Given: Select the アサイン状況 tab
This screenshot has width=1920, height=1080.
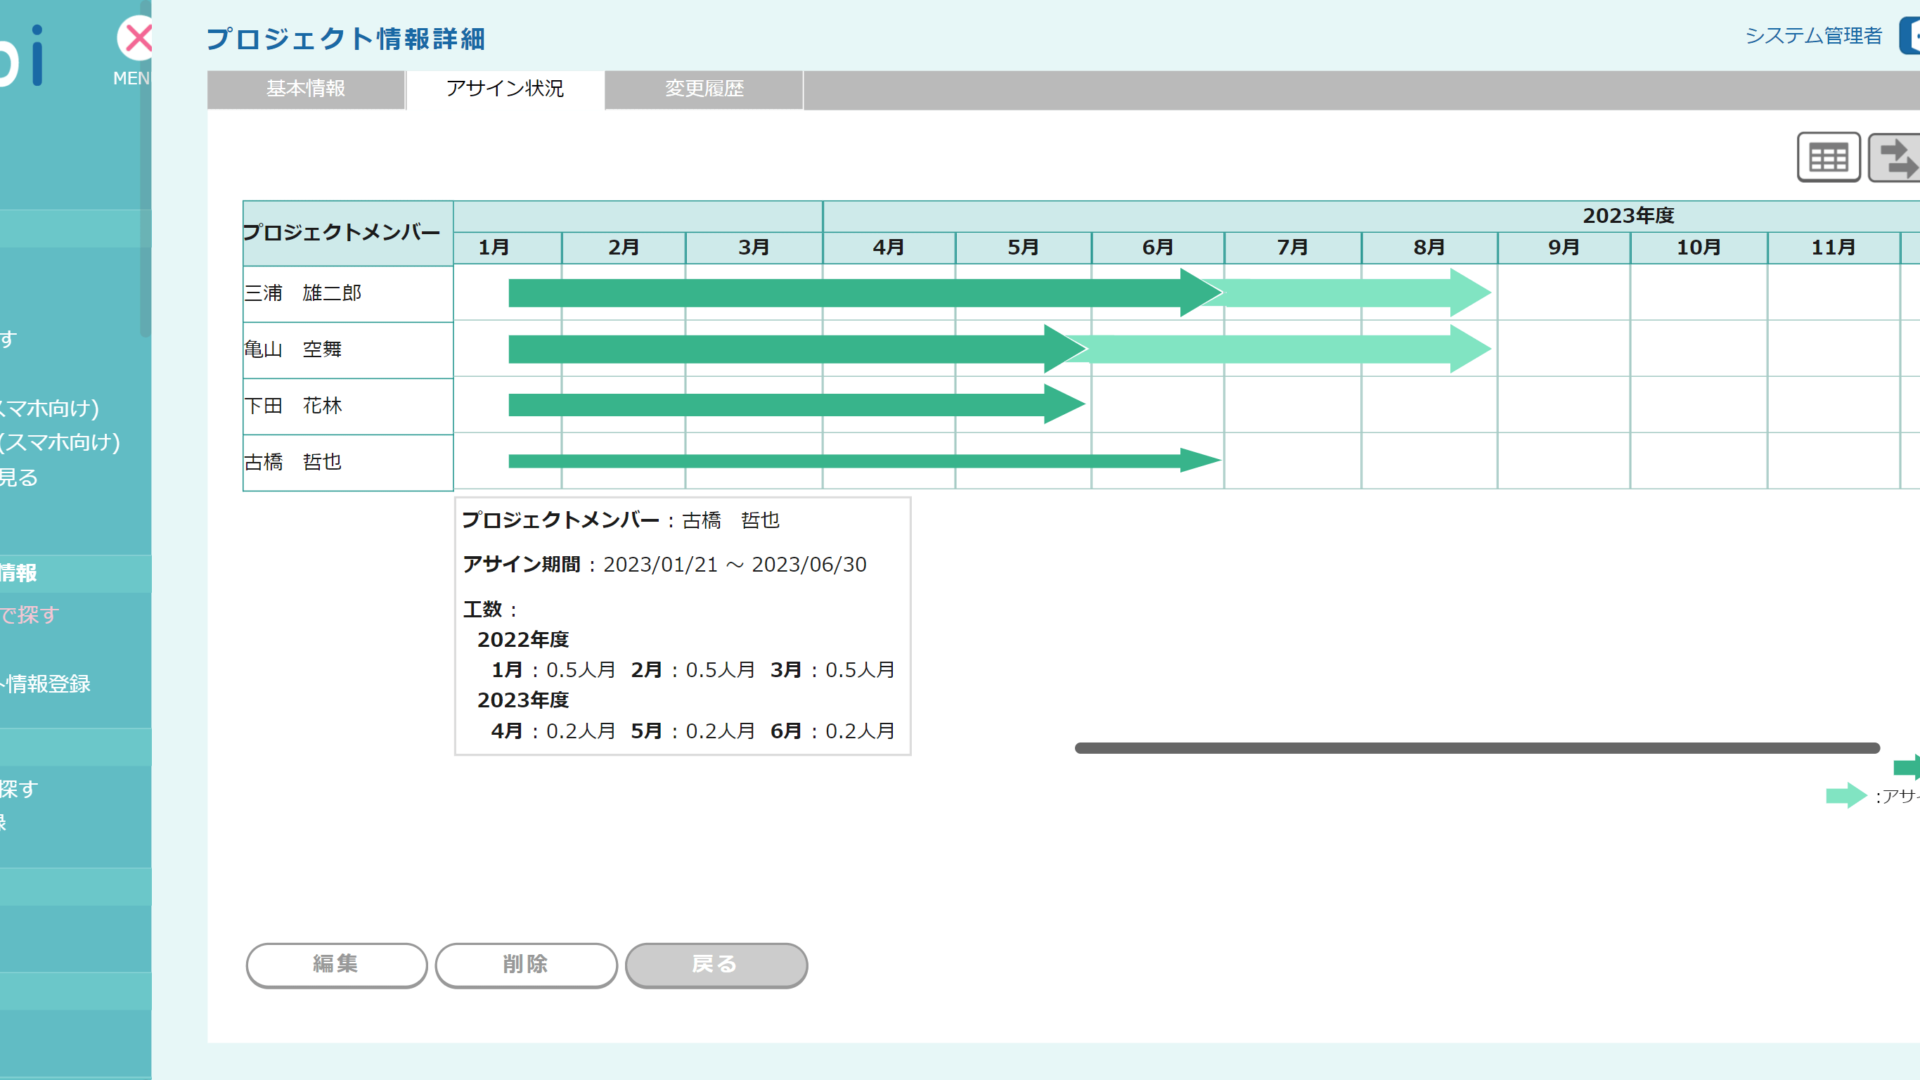Looking at the screenshot, I should point(505,89).
